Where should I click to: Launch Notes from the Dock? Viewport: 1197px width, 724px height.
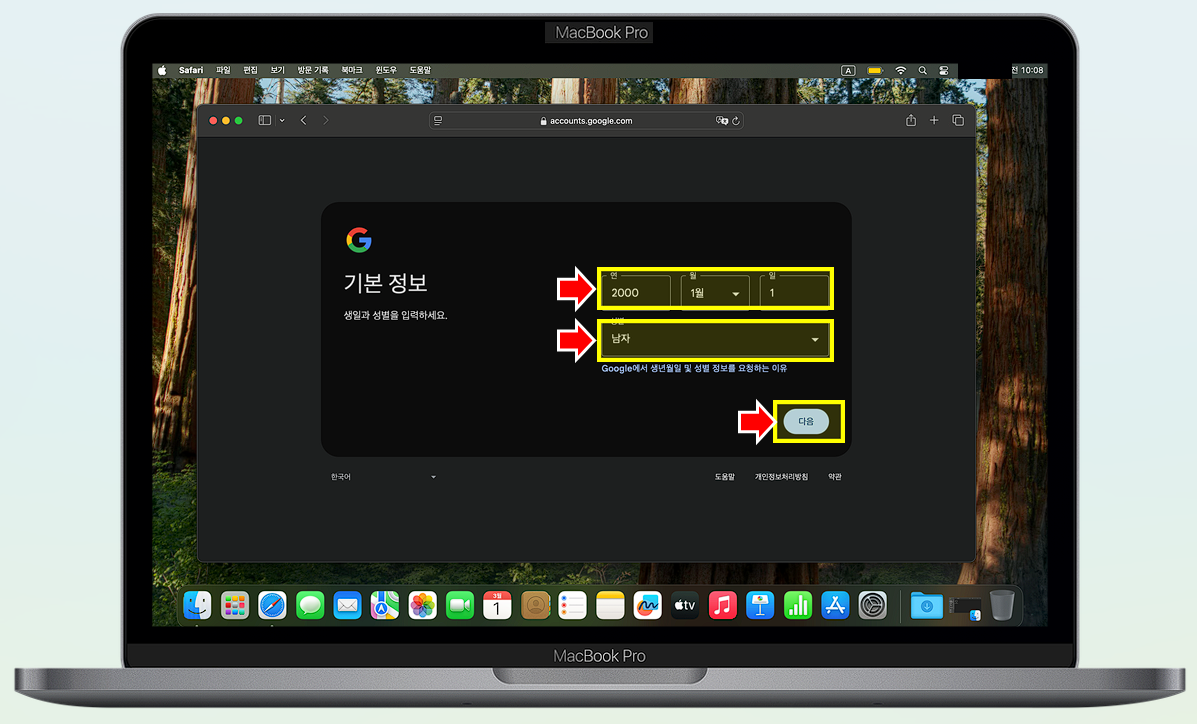coord(610,606)
